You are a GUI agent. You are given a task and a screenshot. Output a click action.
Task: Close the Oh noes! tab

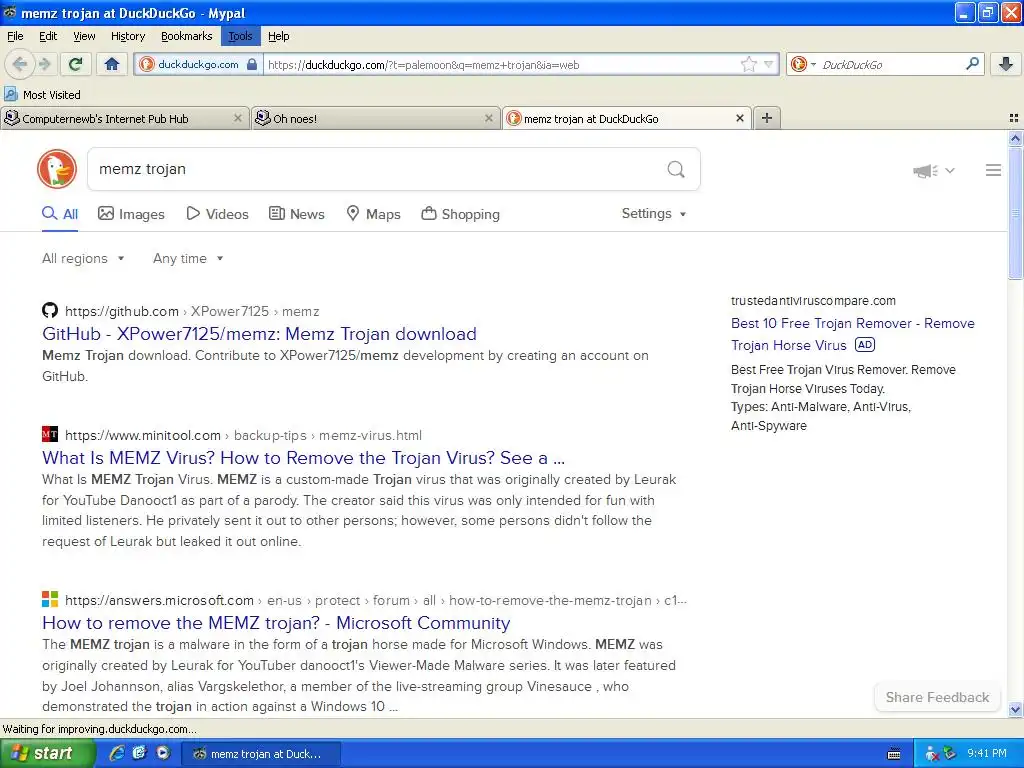click(x=488, y=118)
